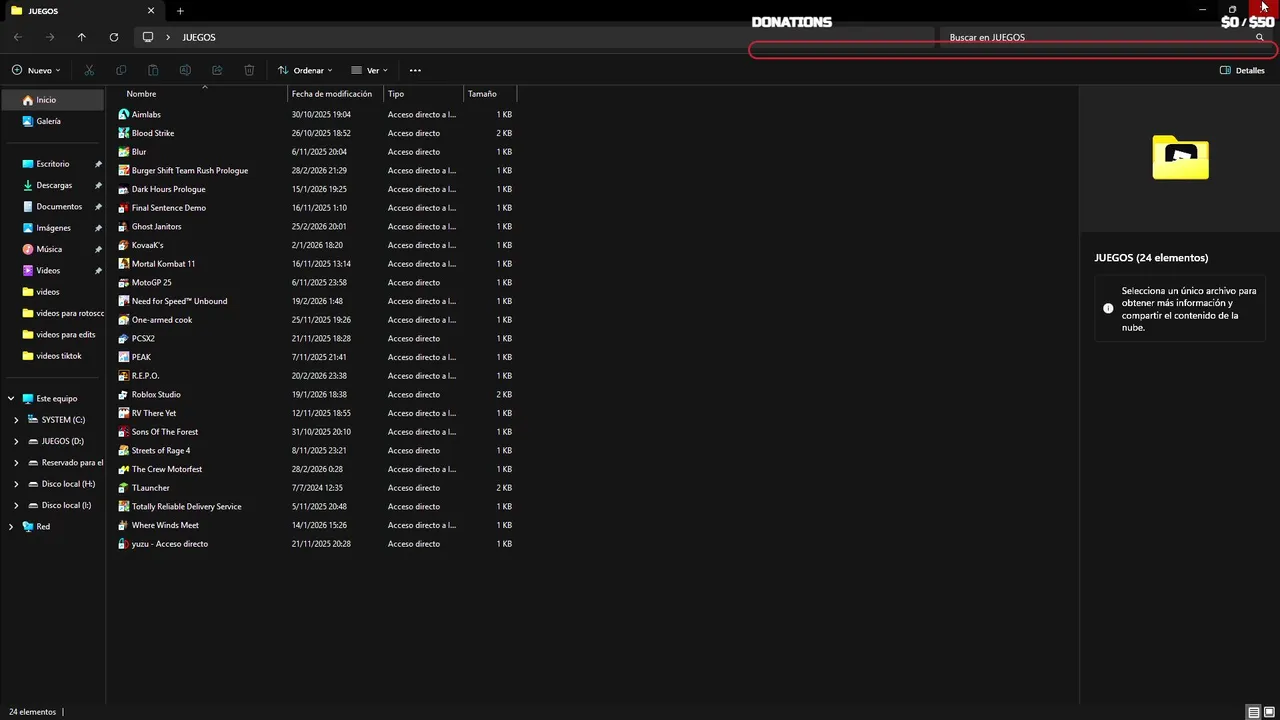The height and width of the screenshot is (720, 1280).
Task: Open Escritorio quick access folder
Action: pos(52,164)
